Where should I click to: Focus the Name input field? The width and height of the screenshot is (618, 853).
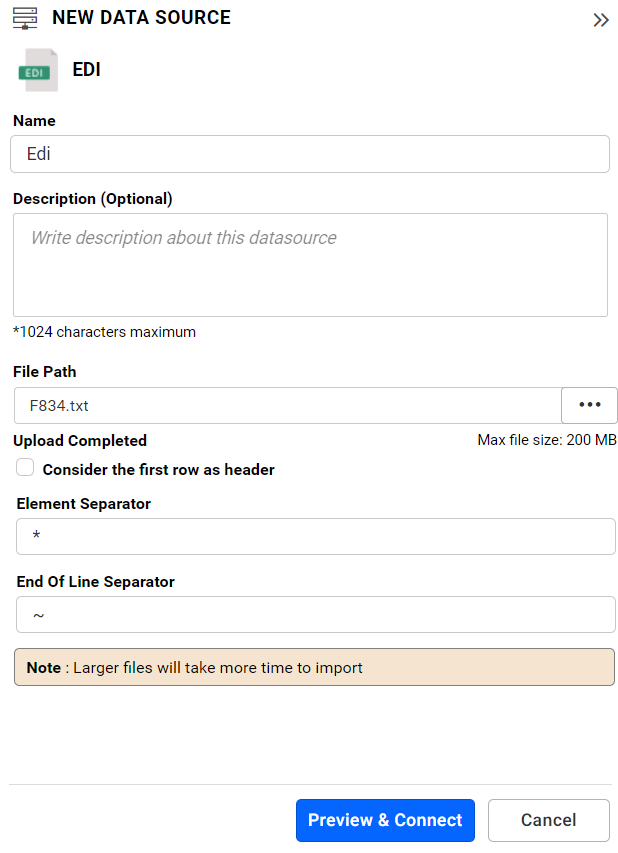(310, 154)
